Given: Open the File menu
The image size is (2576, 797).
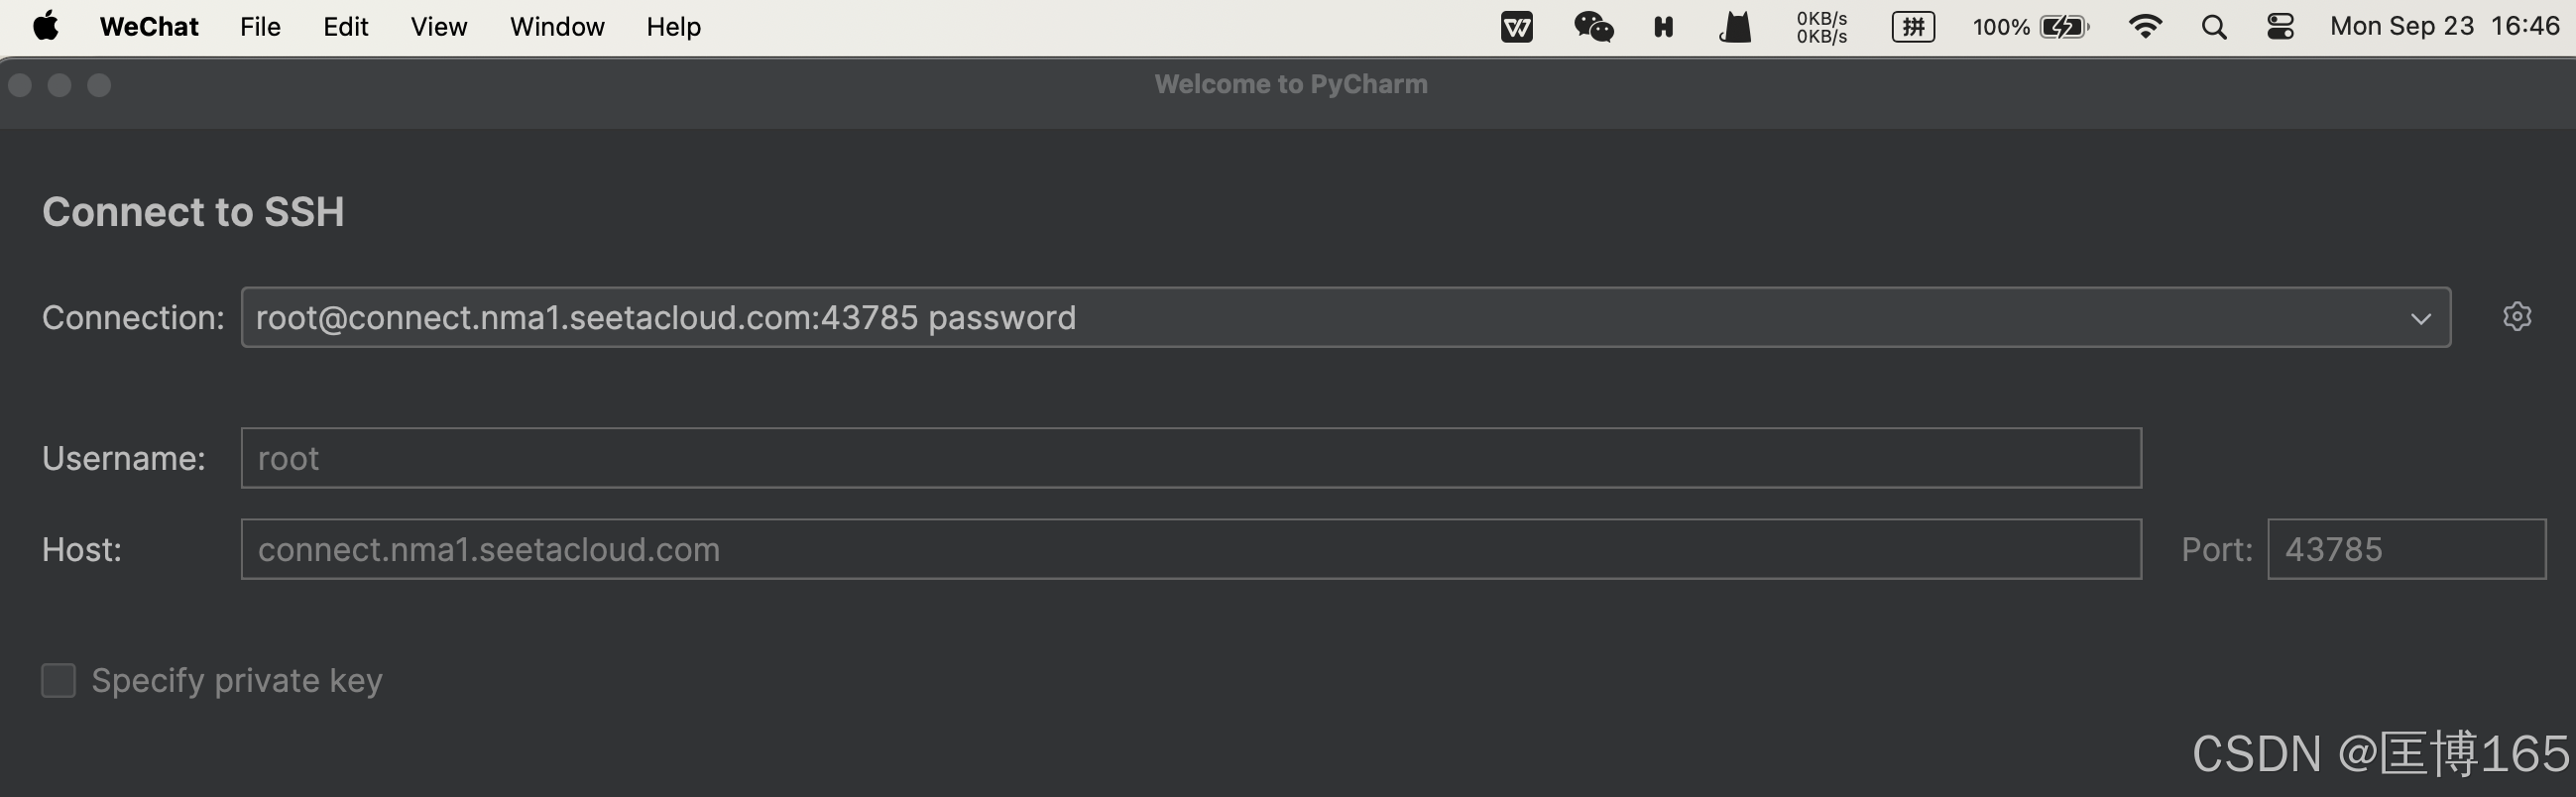Looking at the screenshot, I should point(260,27).
